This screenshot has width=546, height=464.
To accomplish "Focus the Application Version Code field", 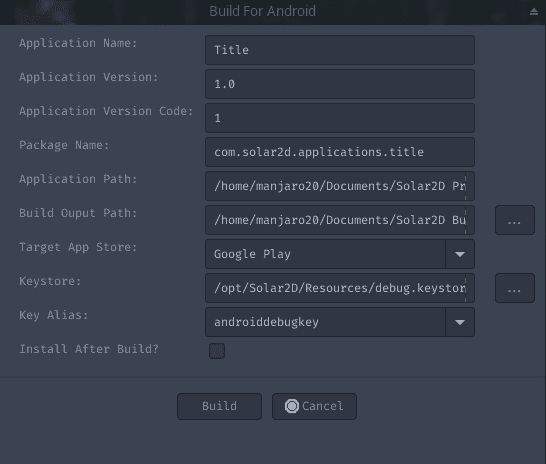I will (340, 118).
